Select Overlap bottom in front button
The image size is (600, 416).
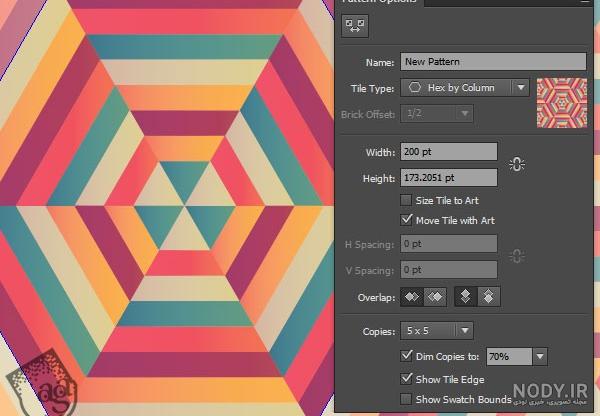[489, 297]
